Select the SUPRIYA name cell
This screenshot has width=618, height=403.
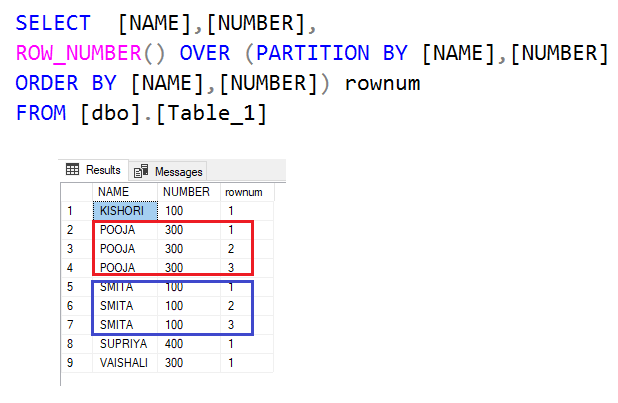click(x=125, y=344)
